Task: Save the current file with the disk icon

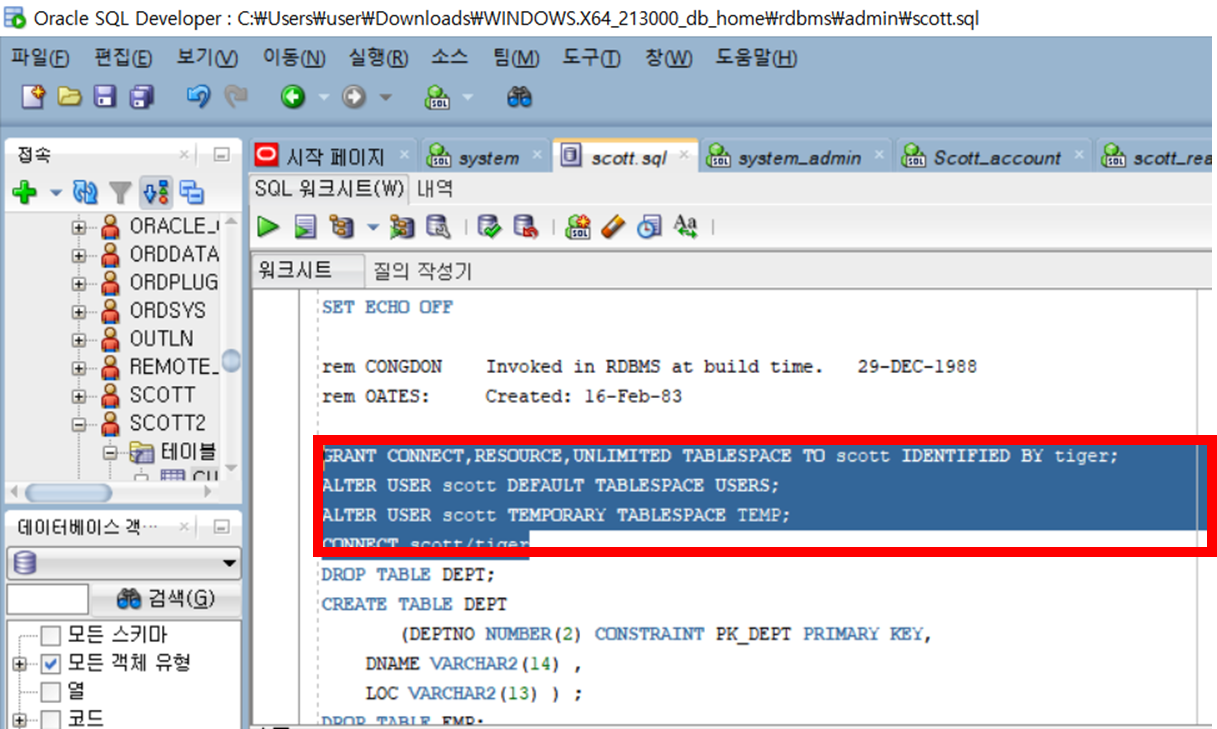Action: coord(105,96)
